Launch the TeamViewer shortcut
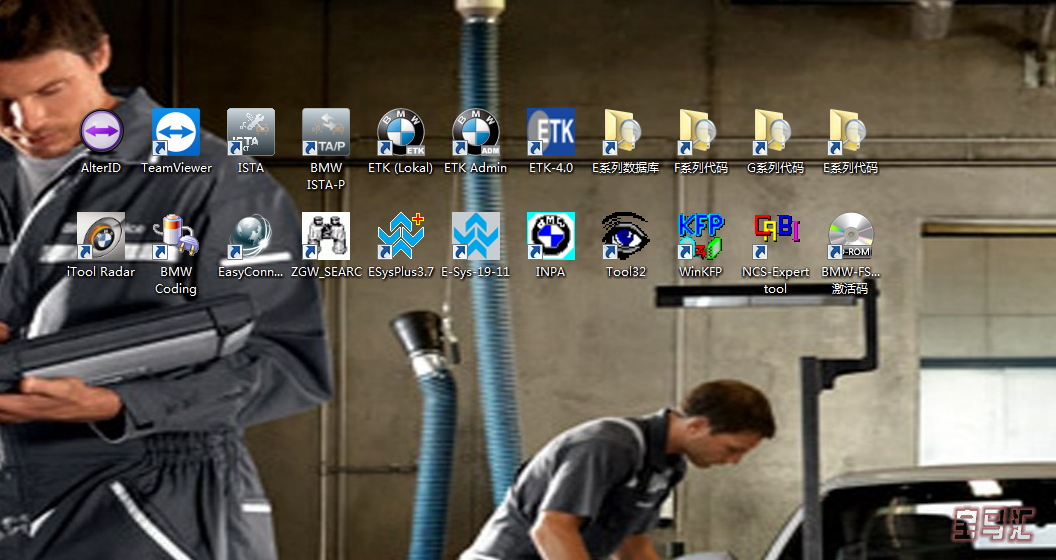This screenshot has width=1056, height=560. (176, 132)
